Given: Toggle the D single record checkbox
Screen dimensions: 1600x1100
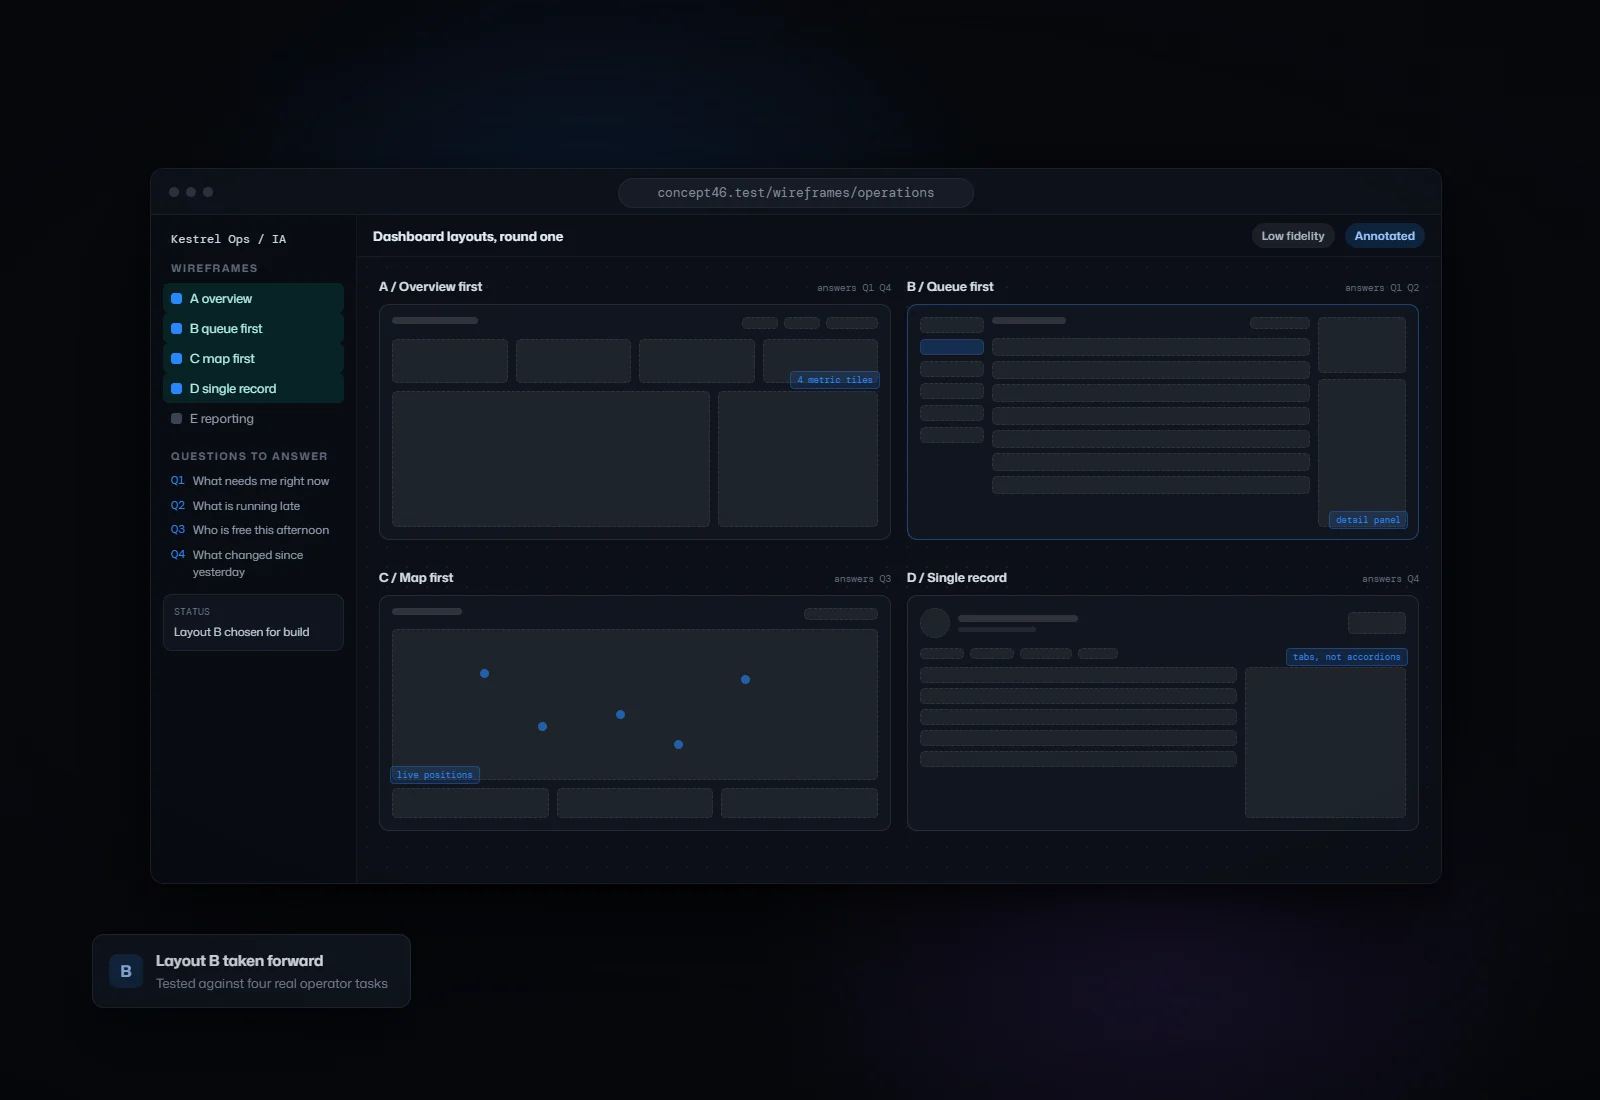Looking at the screenshot, I should tap(177, 389).
